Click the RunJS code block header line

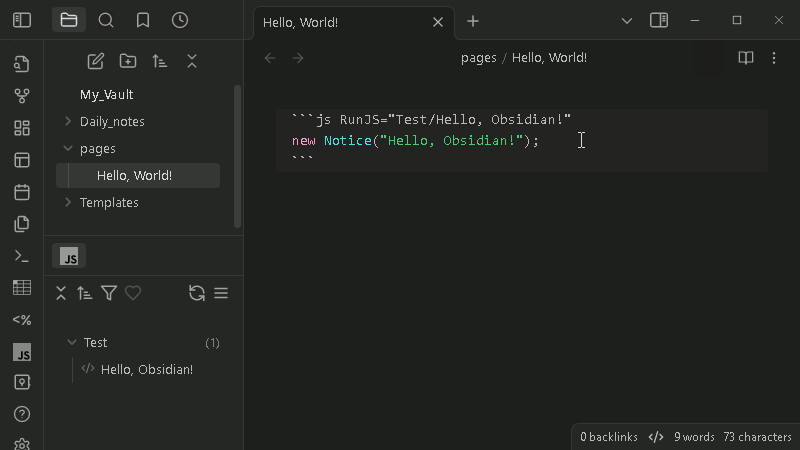pyautogui.click(x=431, y=120)
